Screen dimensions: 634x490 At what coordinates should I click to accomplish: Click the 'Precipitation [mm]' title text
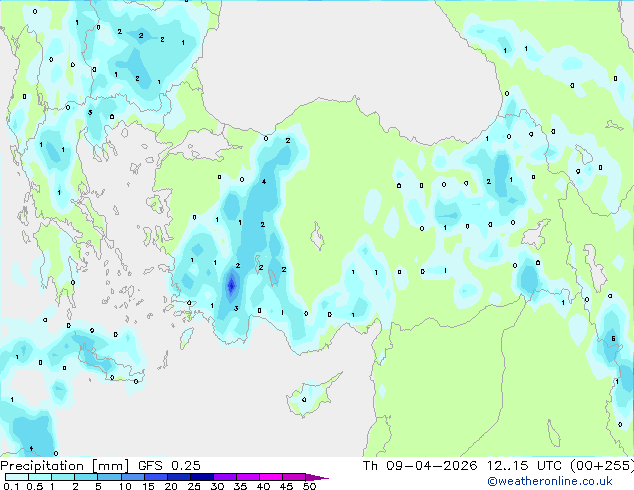point(65,466)
